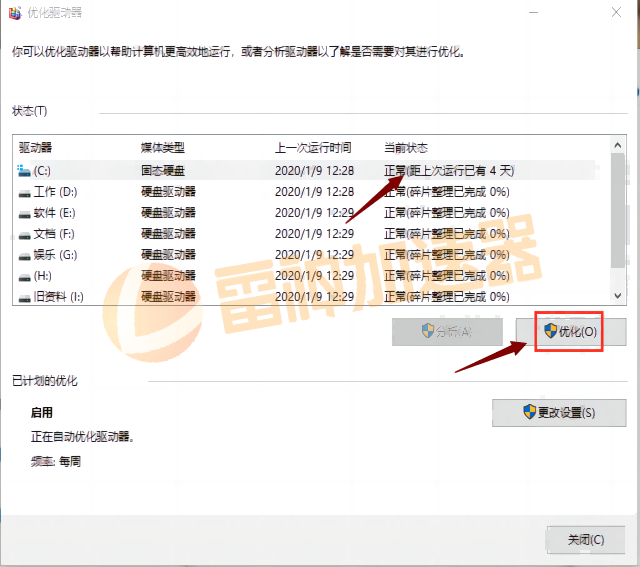Image resolution: width=640 pixels, height=567 pixels.
Task: Click the 娱乐 (G:) drive icon
Action: 25,255
